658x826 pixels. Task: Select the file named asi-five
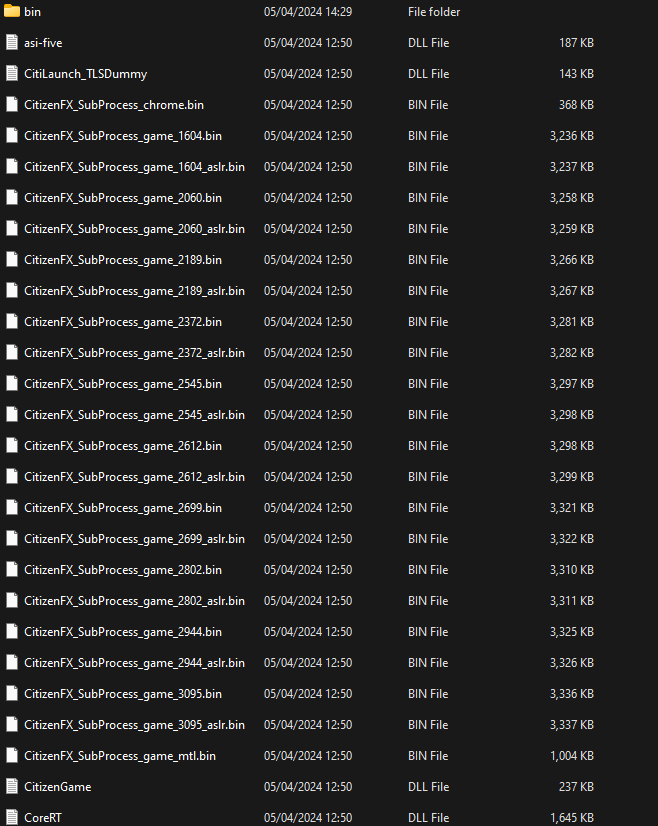[43, 43]
